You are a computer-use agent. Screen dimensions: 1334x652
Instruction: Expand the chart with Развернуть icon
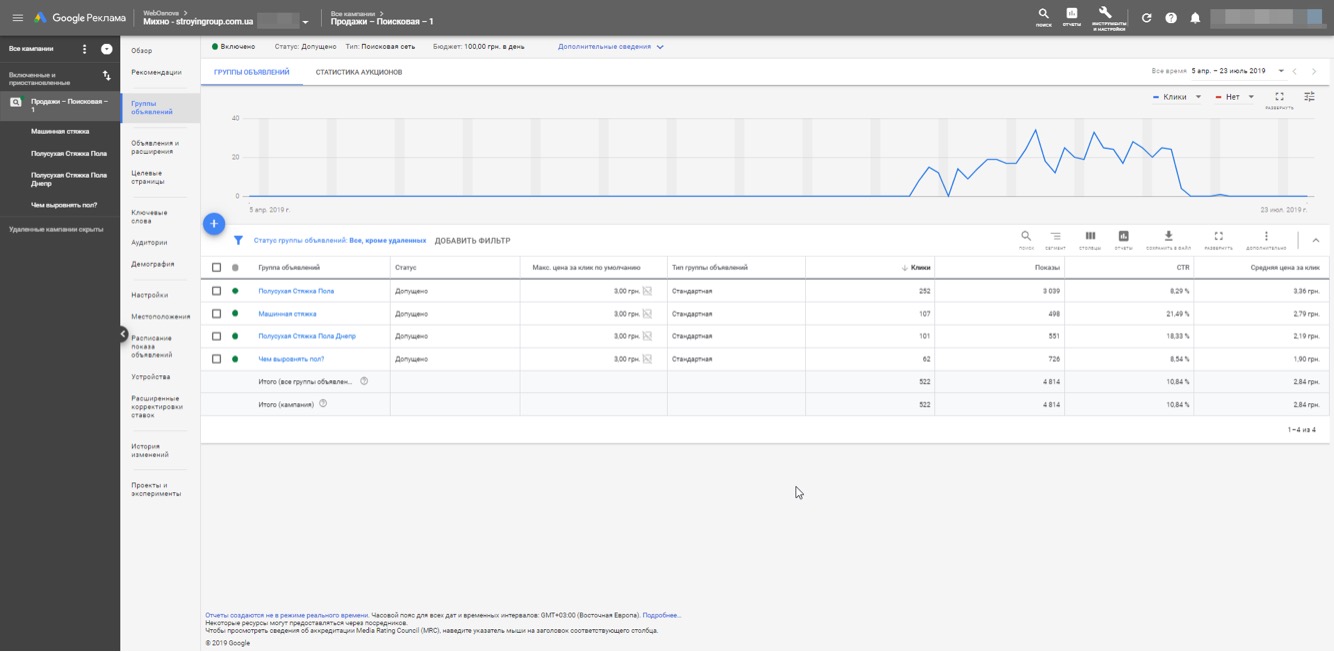pos(1279,99)
